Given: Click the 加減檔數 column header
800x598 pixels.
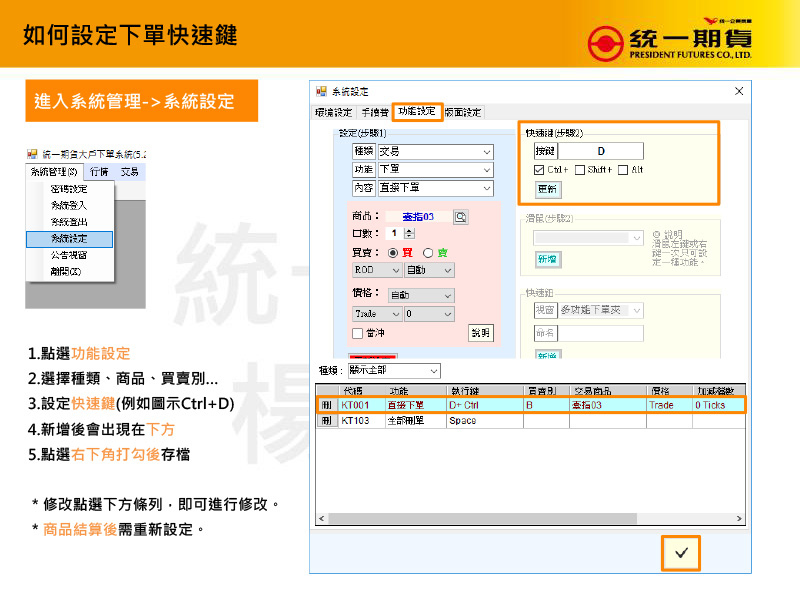Looking at the screenshot, I should point(718,391).
